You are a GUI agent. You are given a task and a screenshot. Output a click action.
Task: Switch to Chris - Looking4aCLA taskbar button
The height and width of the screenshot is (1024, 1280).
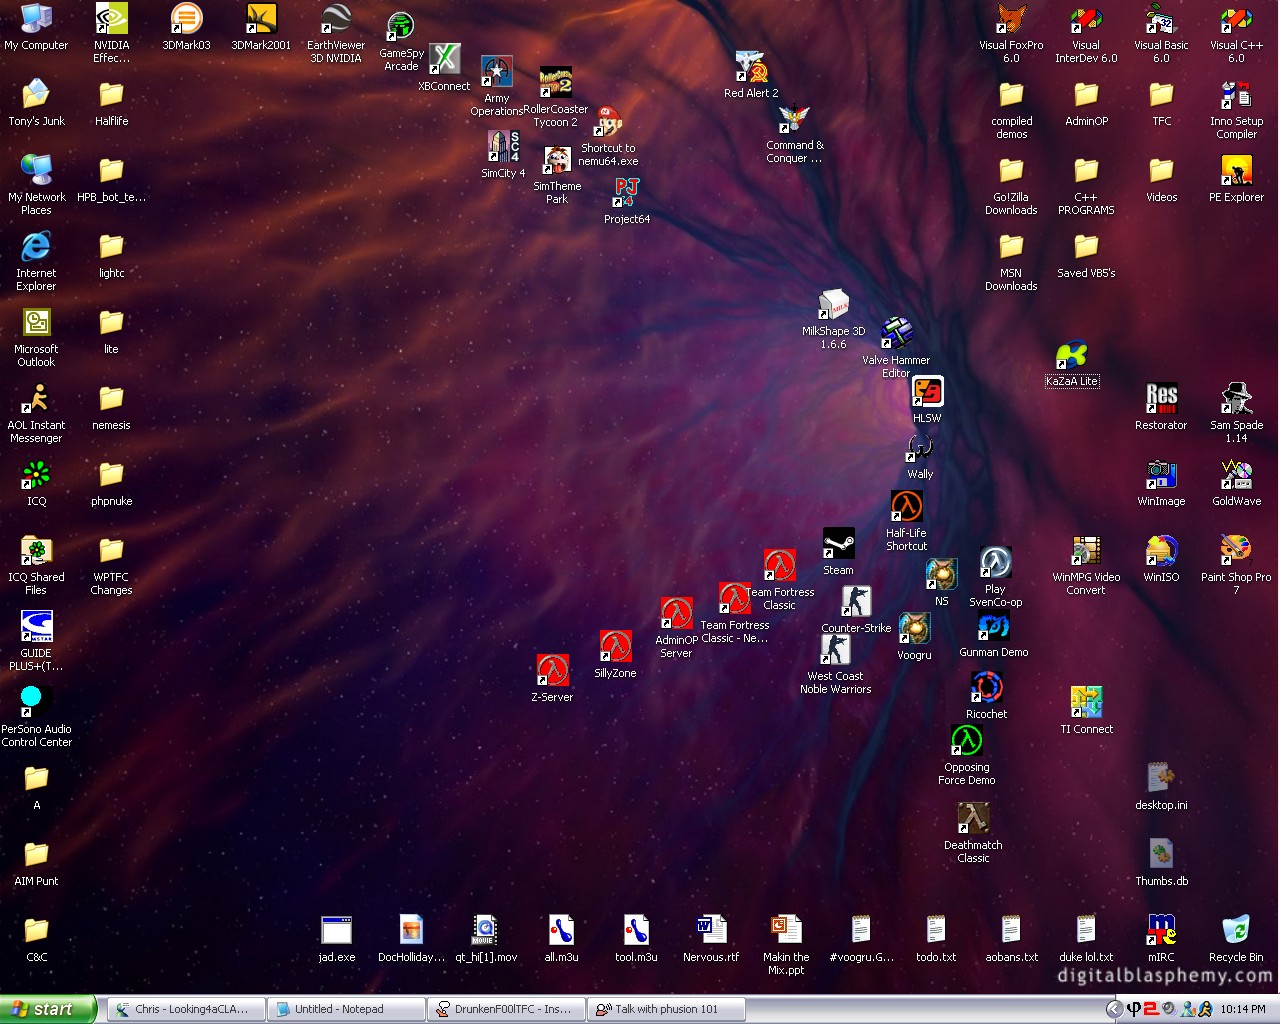click(186, 1009)
